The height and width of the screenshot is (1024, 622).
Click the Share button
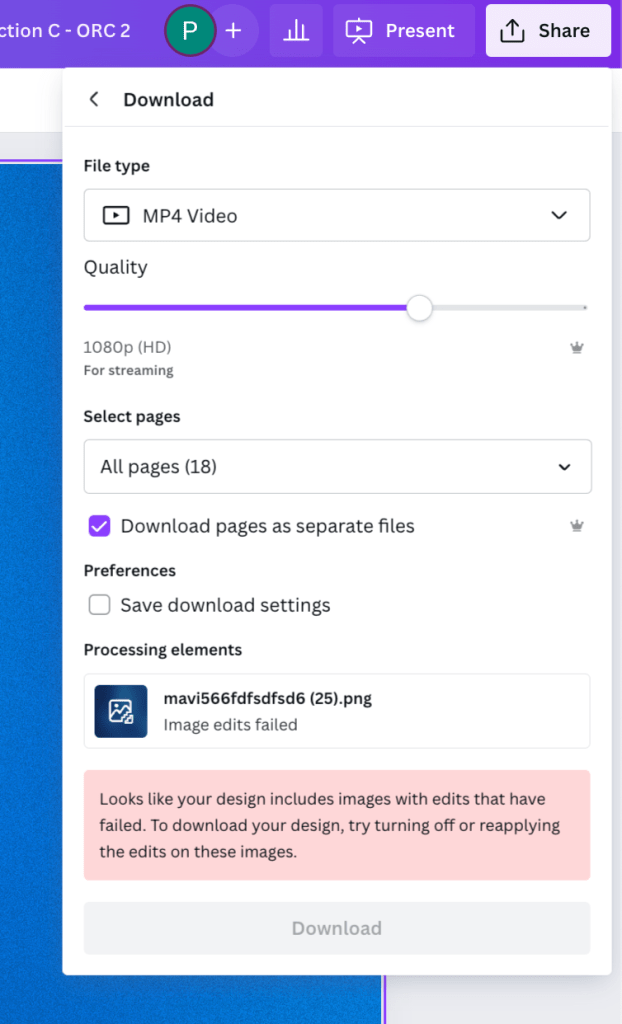click(548, 30)
